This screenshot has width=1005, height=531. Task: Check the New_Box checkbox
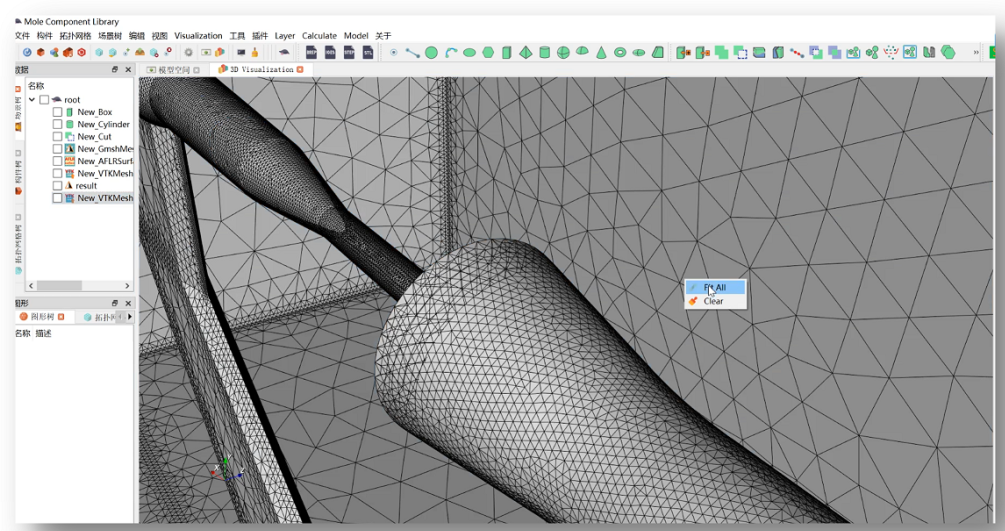(58, 112)
